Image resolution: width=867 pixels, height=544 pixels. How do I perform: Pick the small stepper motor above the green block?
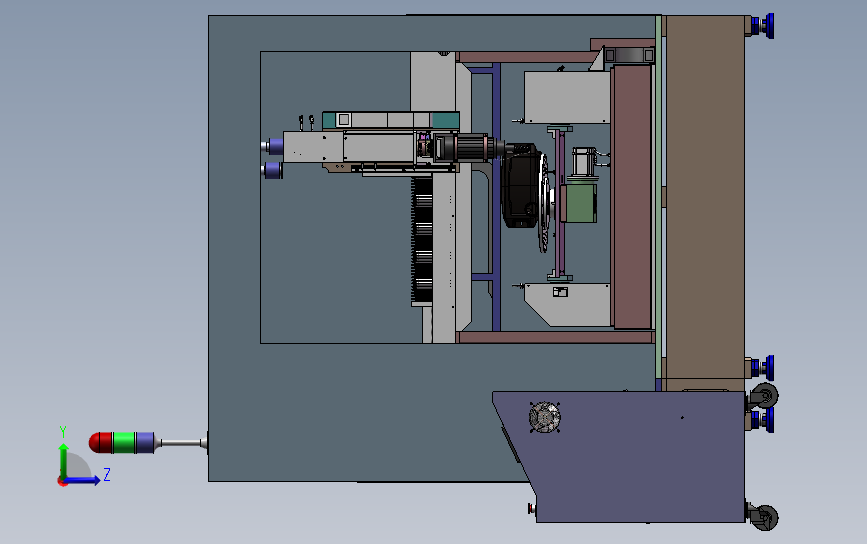(583, 161)
